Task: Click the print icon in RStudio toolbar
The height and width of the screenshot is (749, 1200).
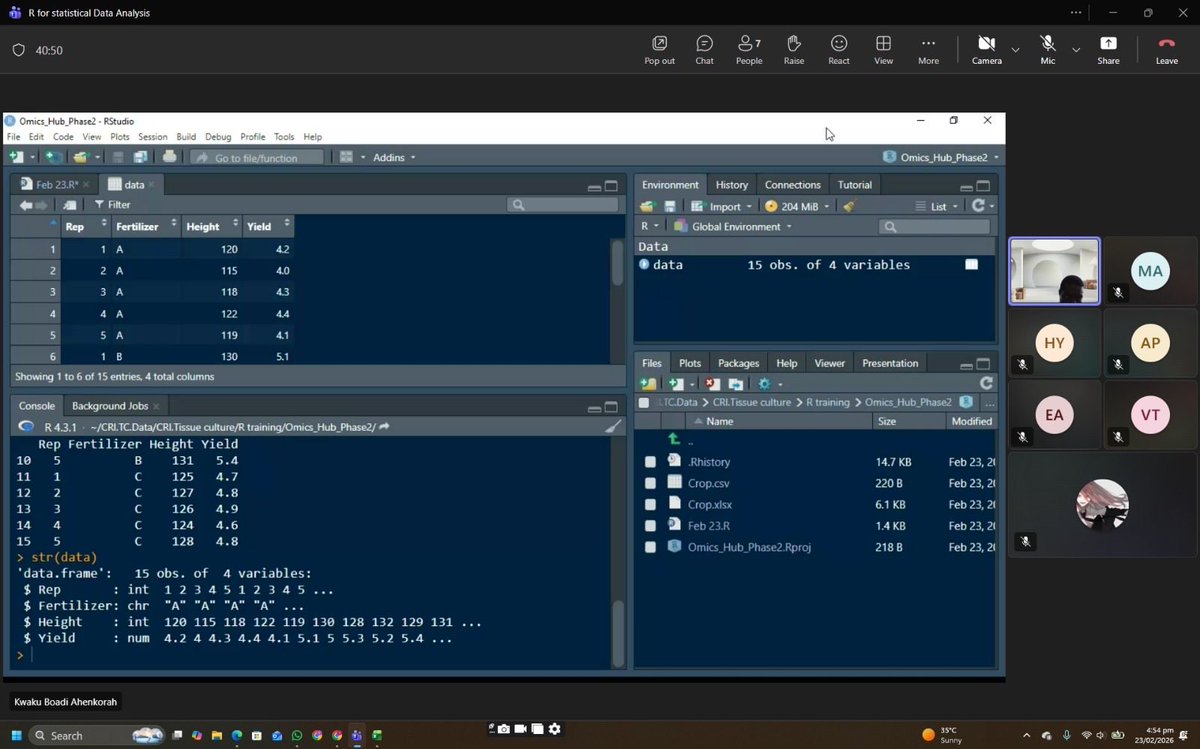Action: point(170,157)
